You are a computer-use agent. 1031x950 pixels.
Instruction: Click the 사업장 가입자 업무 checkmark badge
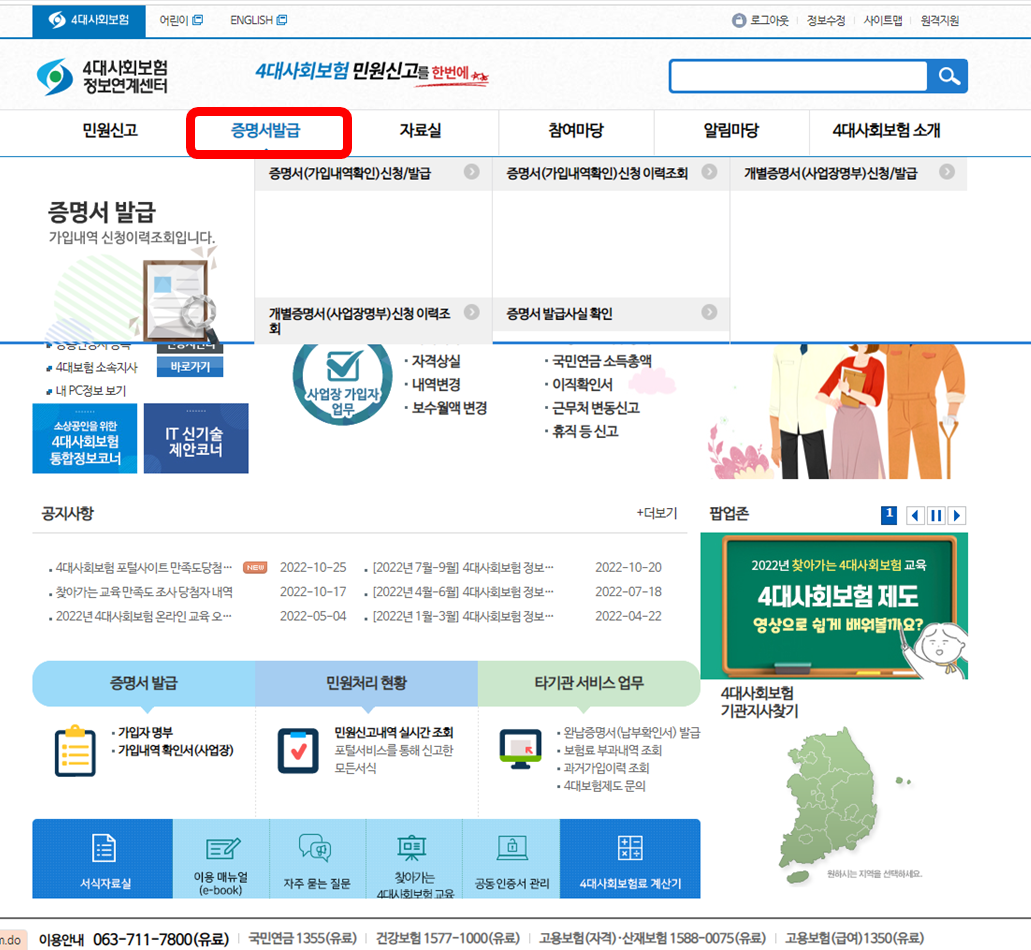tap(343, 380)
